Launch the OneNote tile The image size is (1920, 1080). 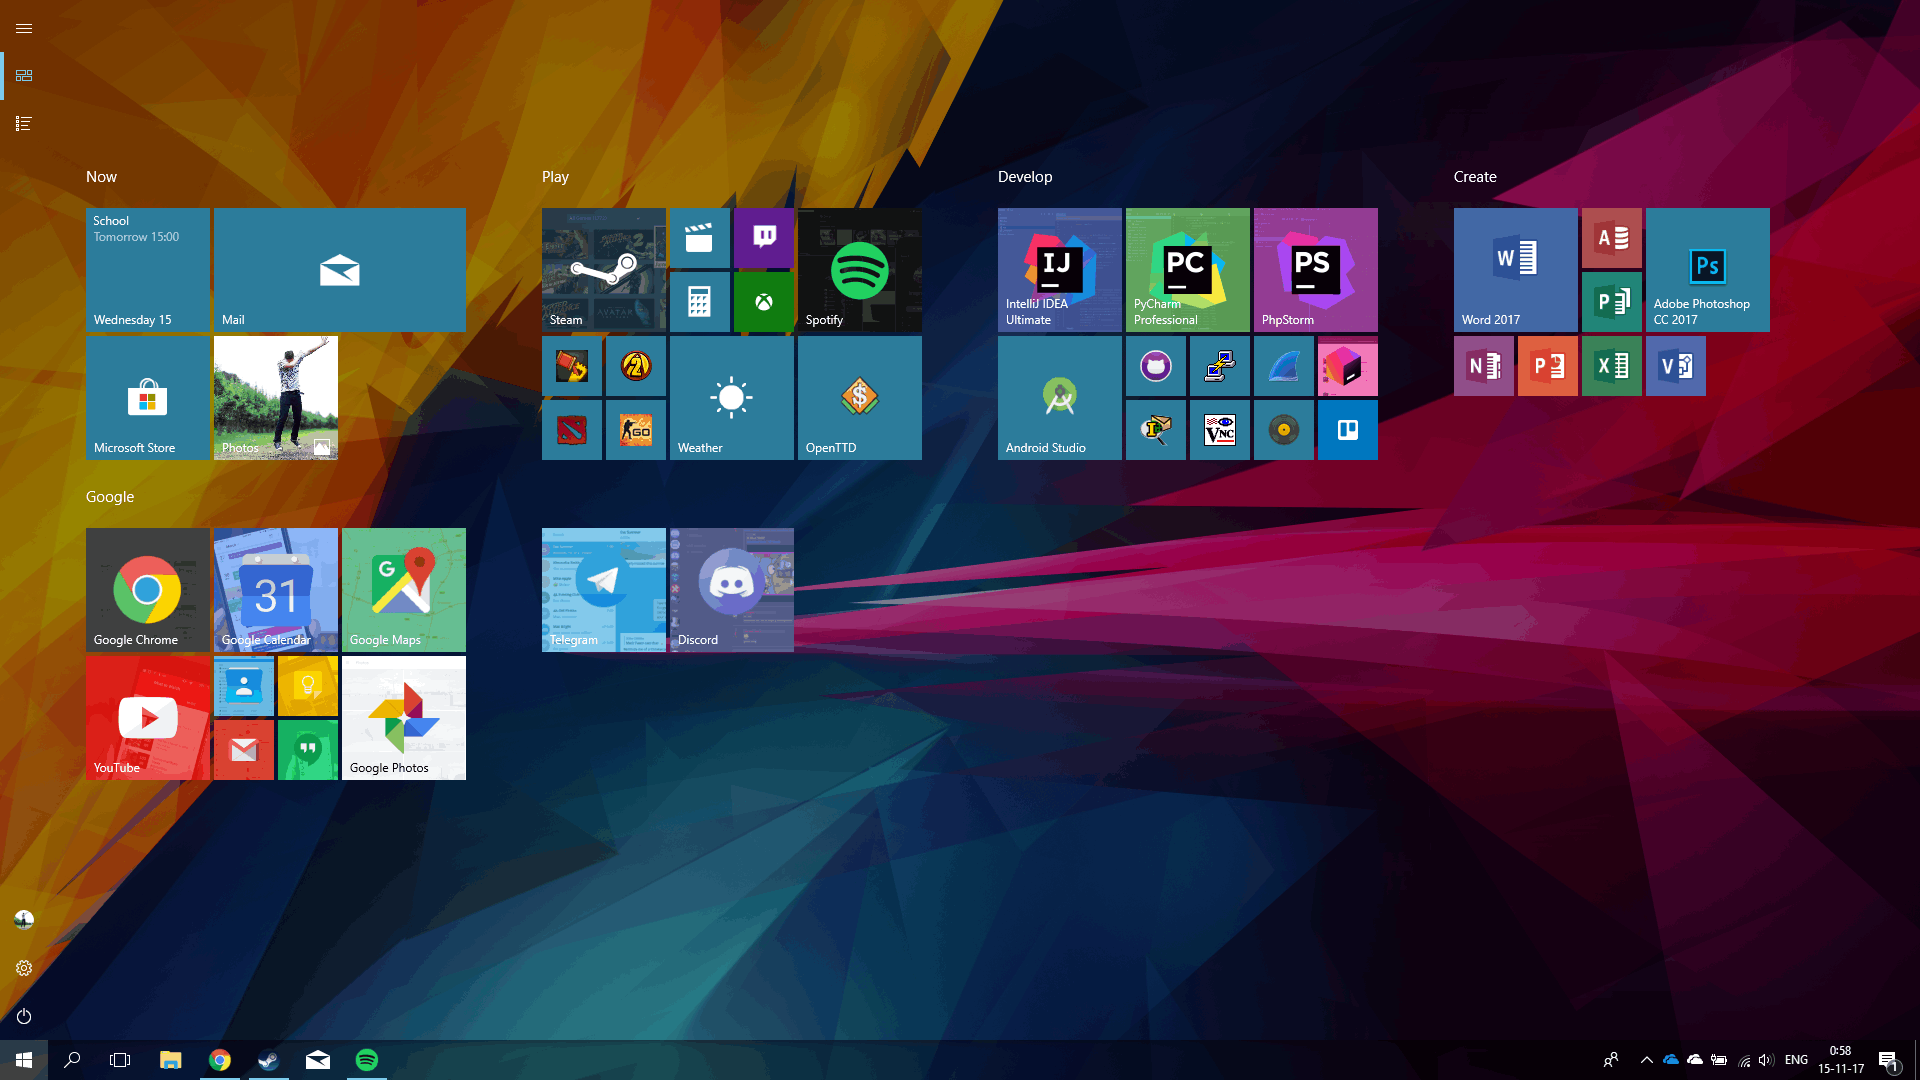(1483, 366)
